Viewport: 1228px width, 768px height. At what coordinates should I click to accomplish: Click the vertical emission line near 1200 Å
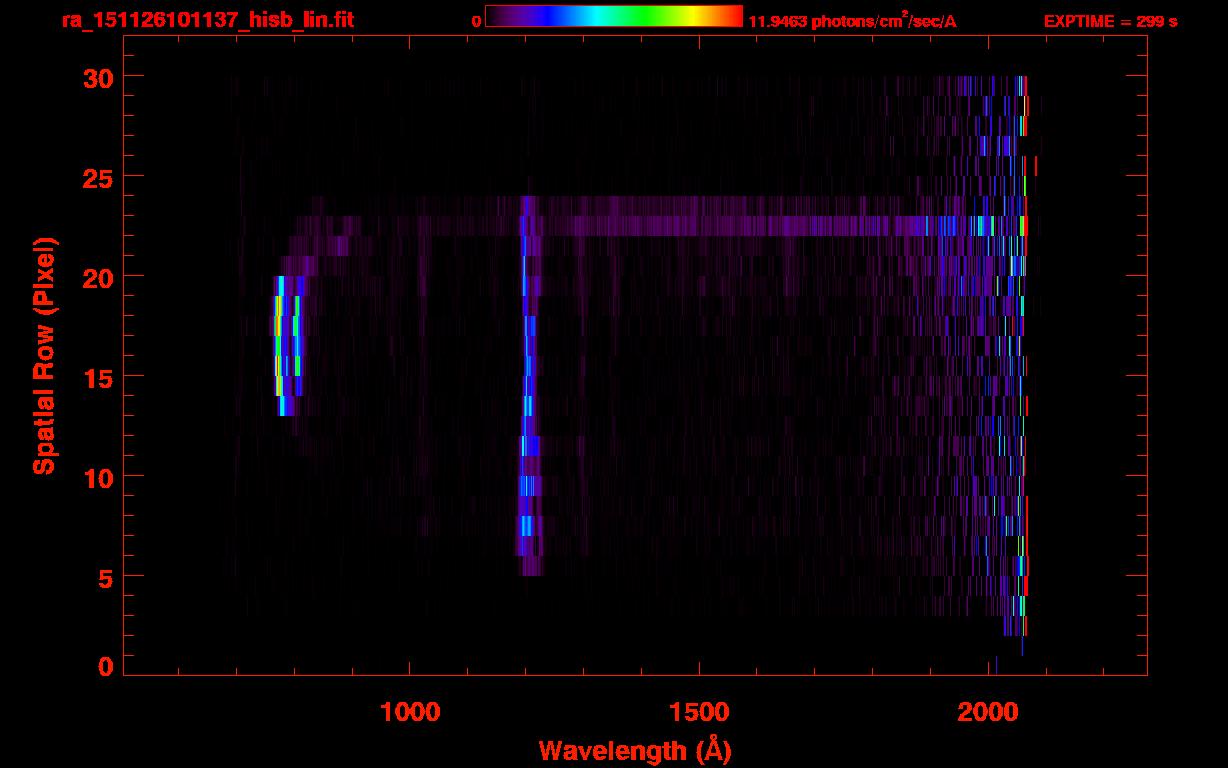pyautogui.click(x=528, y=385)
